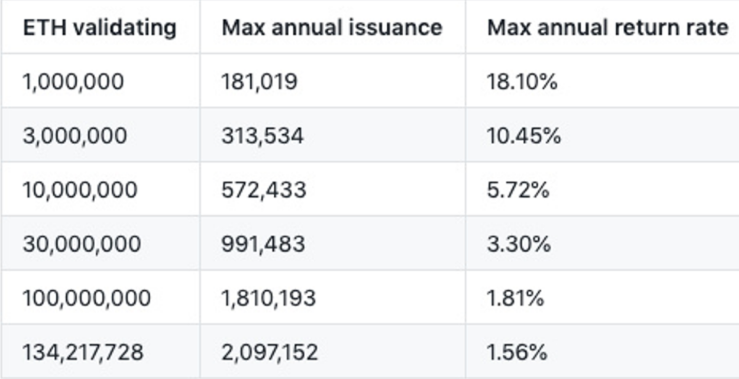Select the 1.81% return rate value
Viewport: 739px width, 379px height.
click(x=515, y=298)
